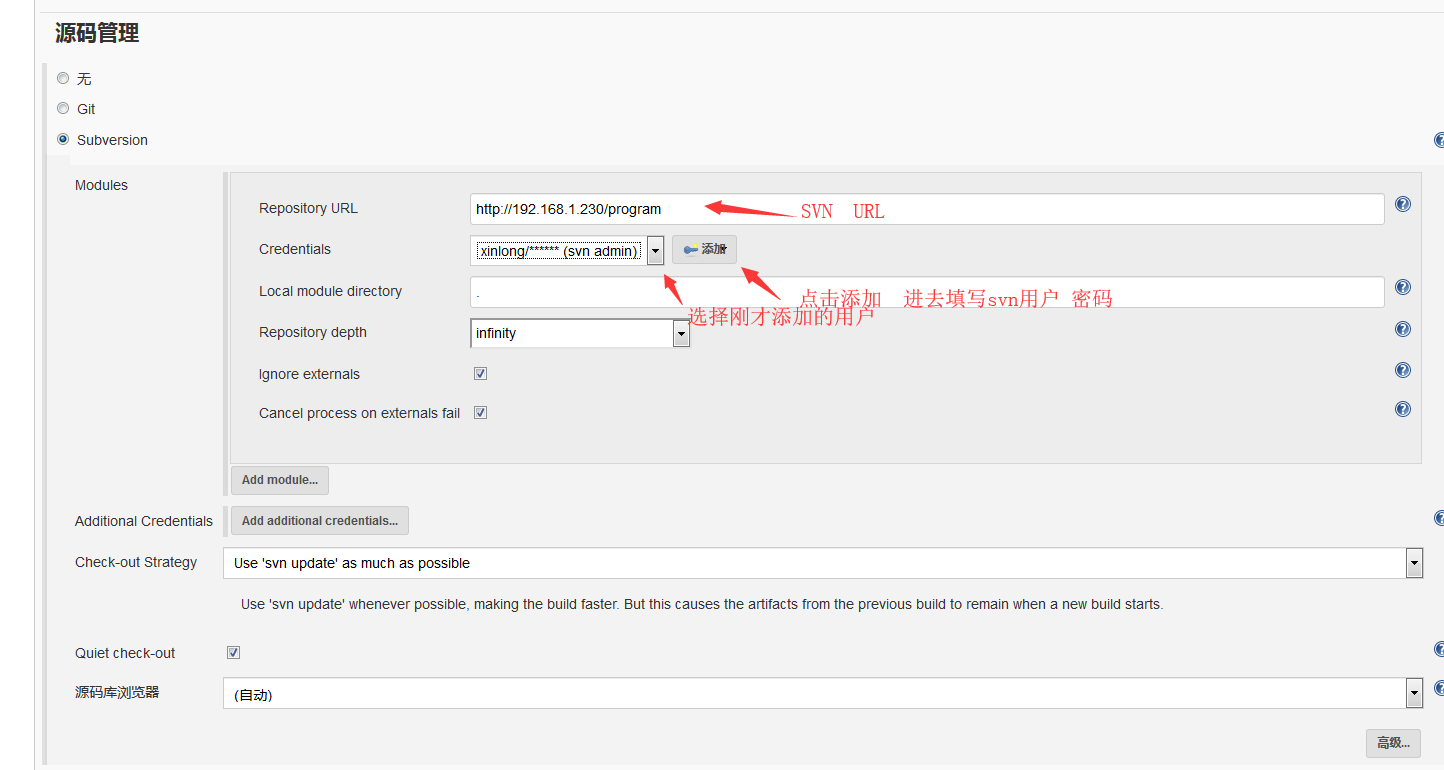This screenshot has height=770, width=1444.
Task: Select the Git radio button
Action: point(63,108)
